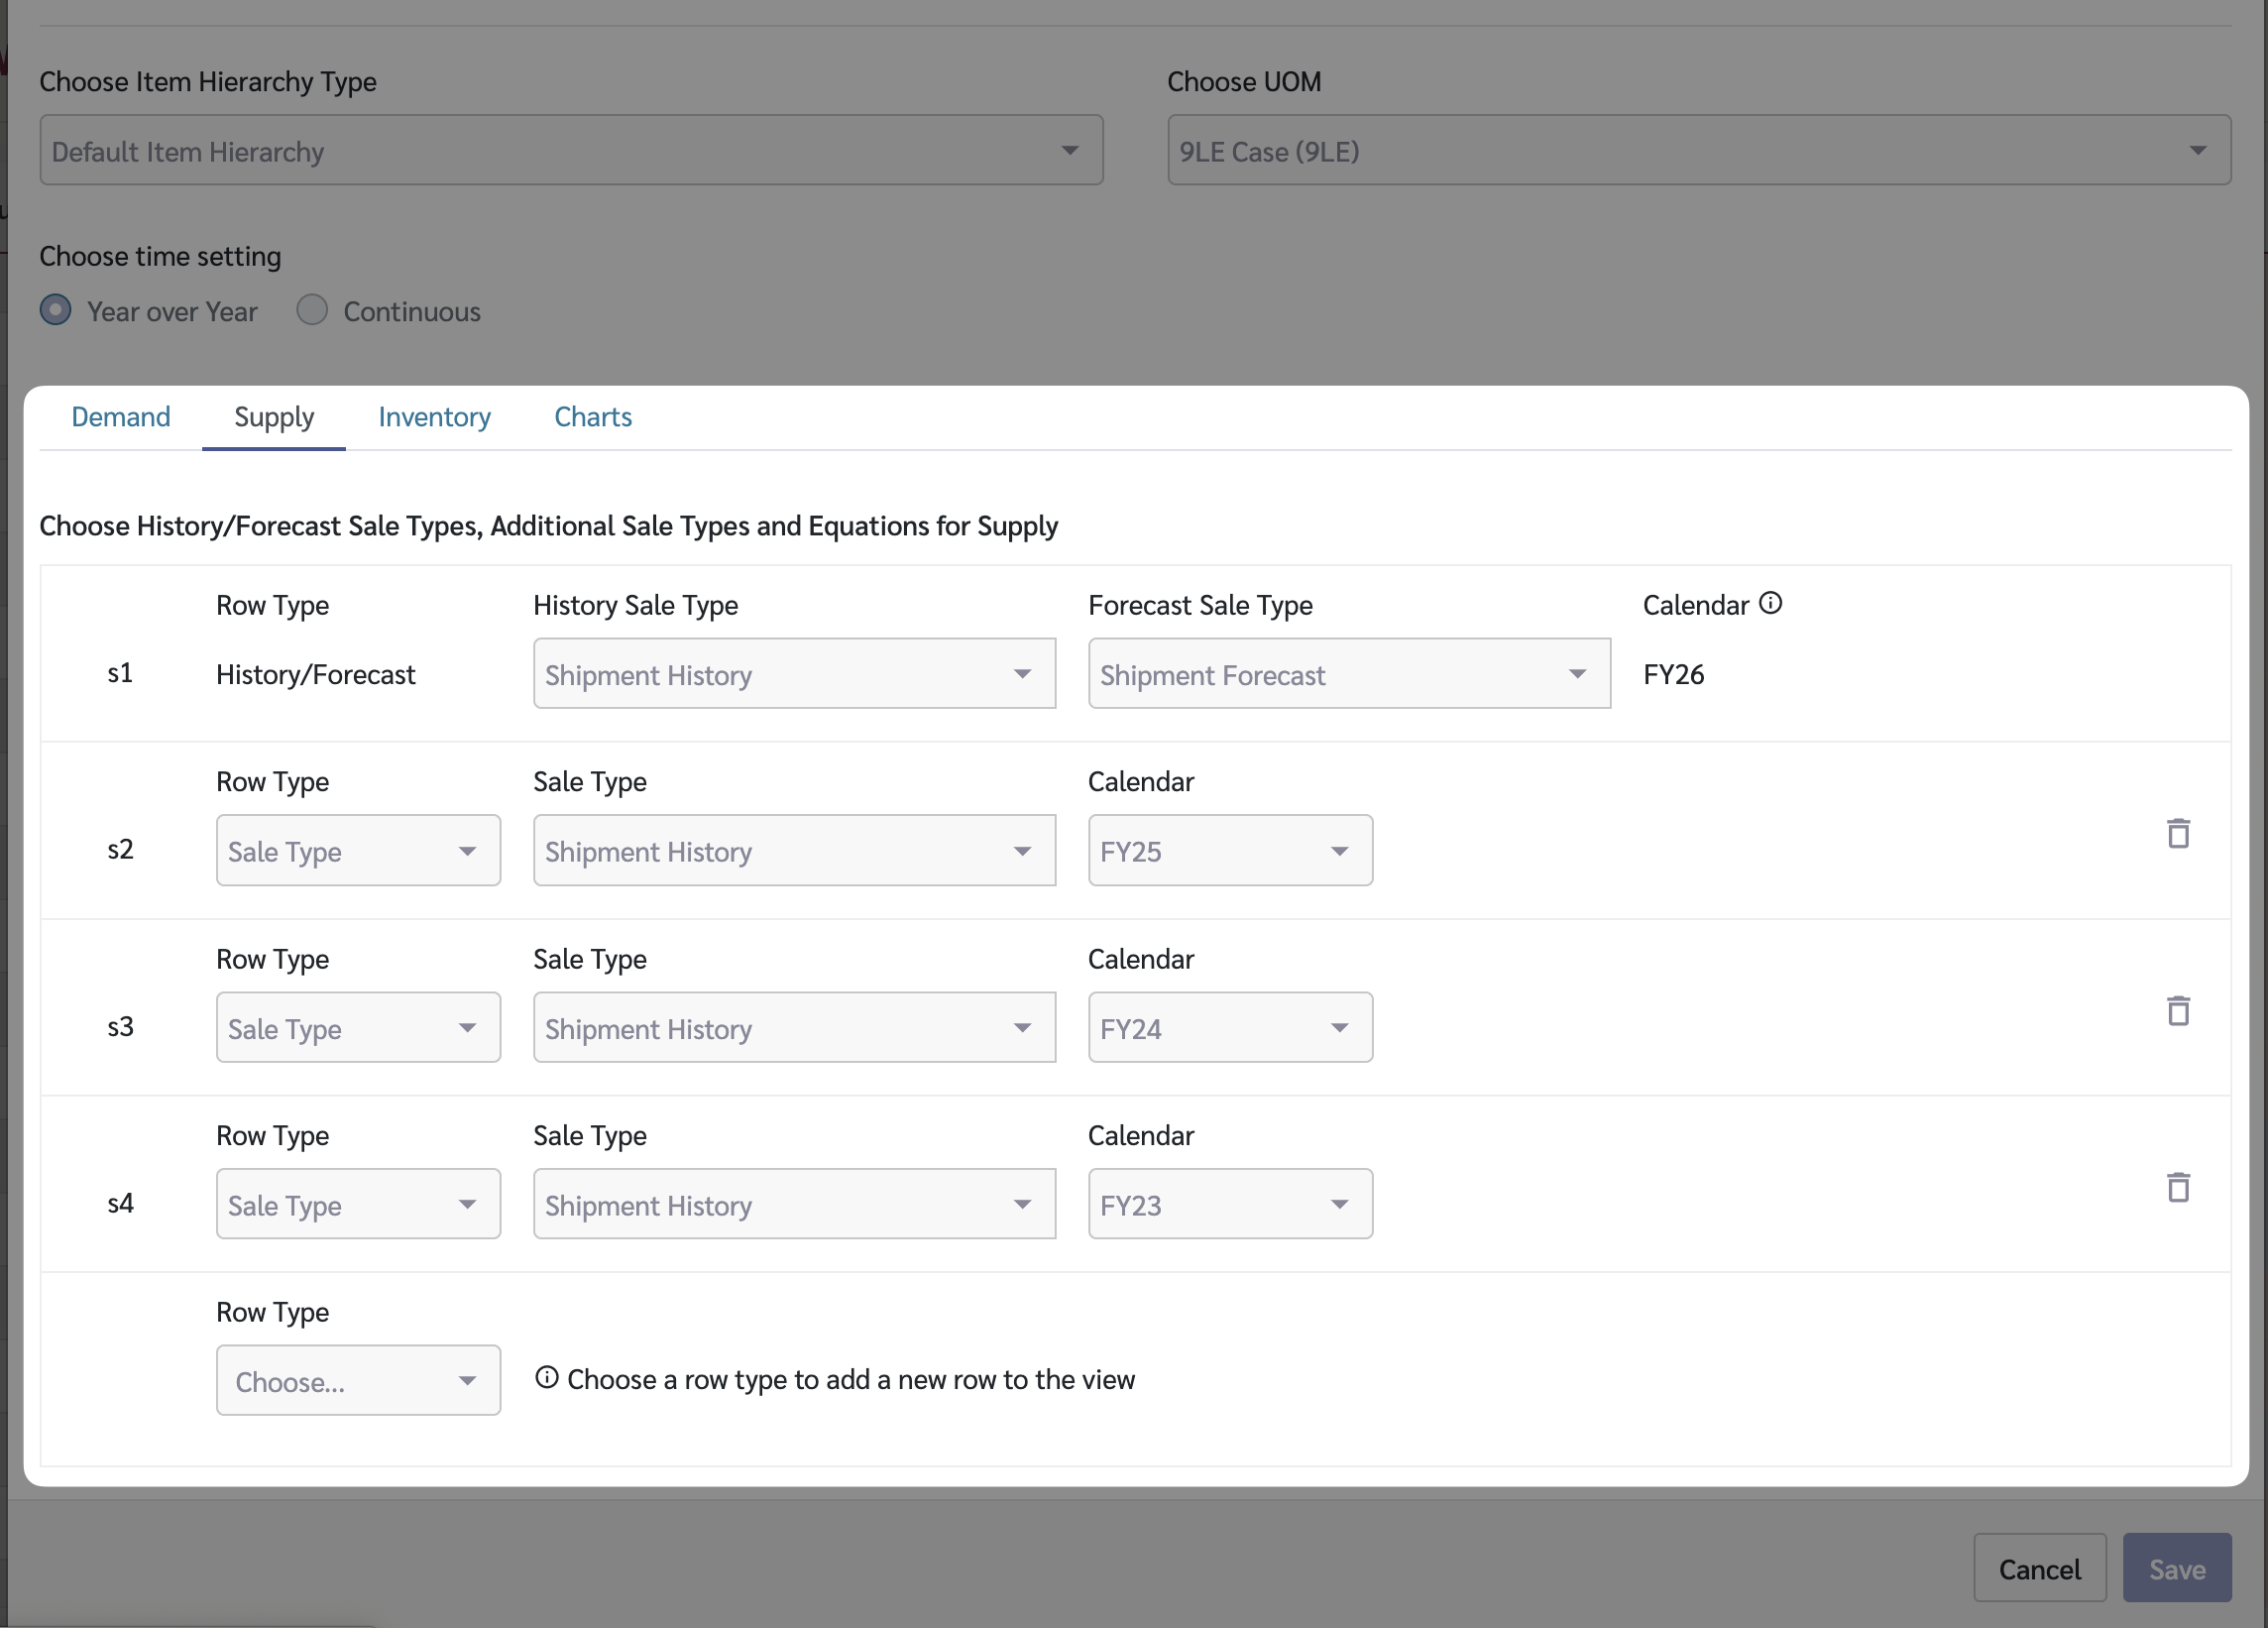2268x1628 pixels.
Task: Expand s1 Forecast Sale Type dropdown
Action: click(1348, 674)
